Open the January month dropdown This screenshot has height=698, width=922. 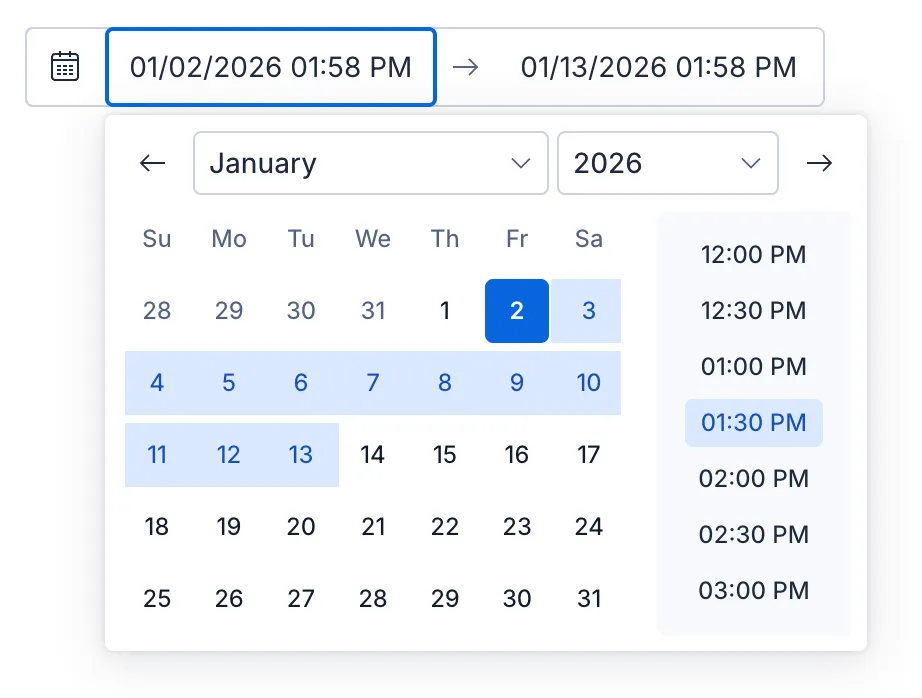pyautogui.click(x=370, y=163)
